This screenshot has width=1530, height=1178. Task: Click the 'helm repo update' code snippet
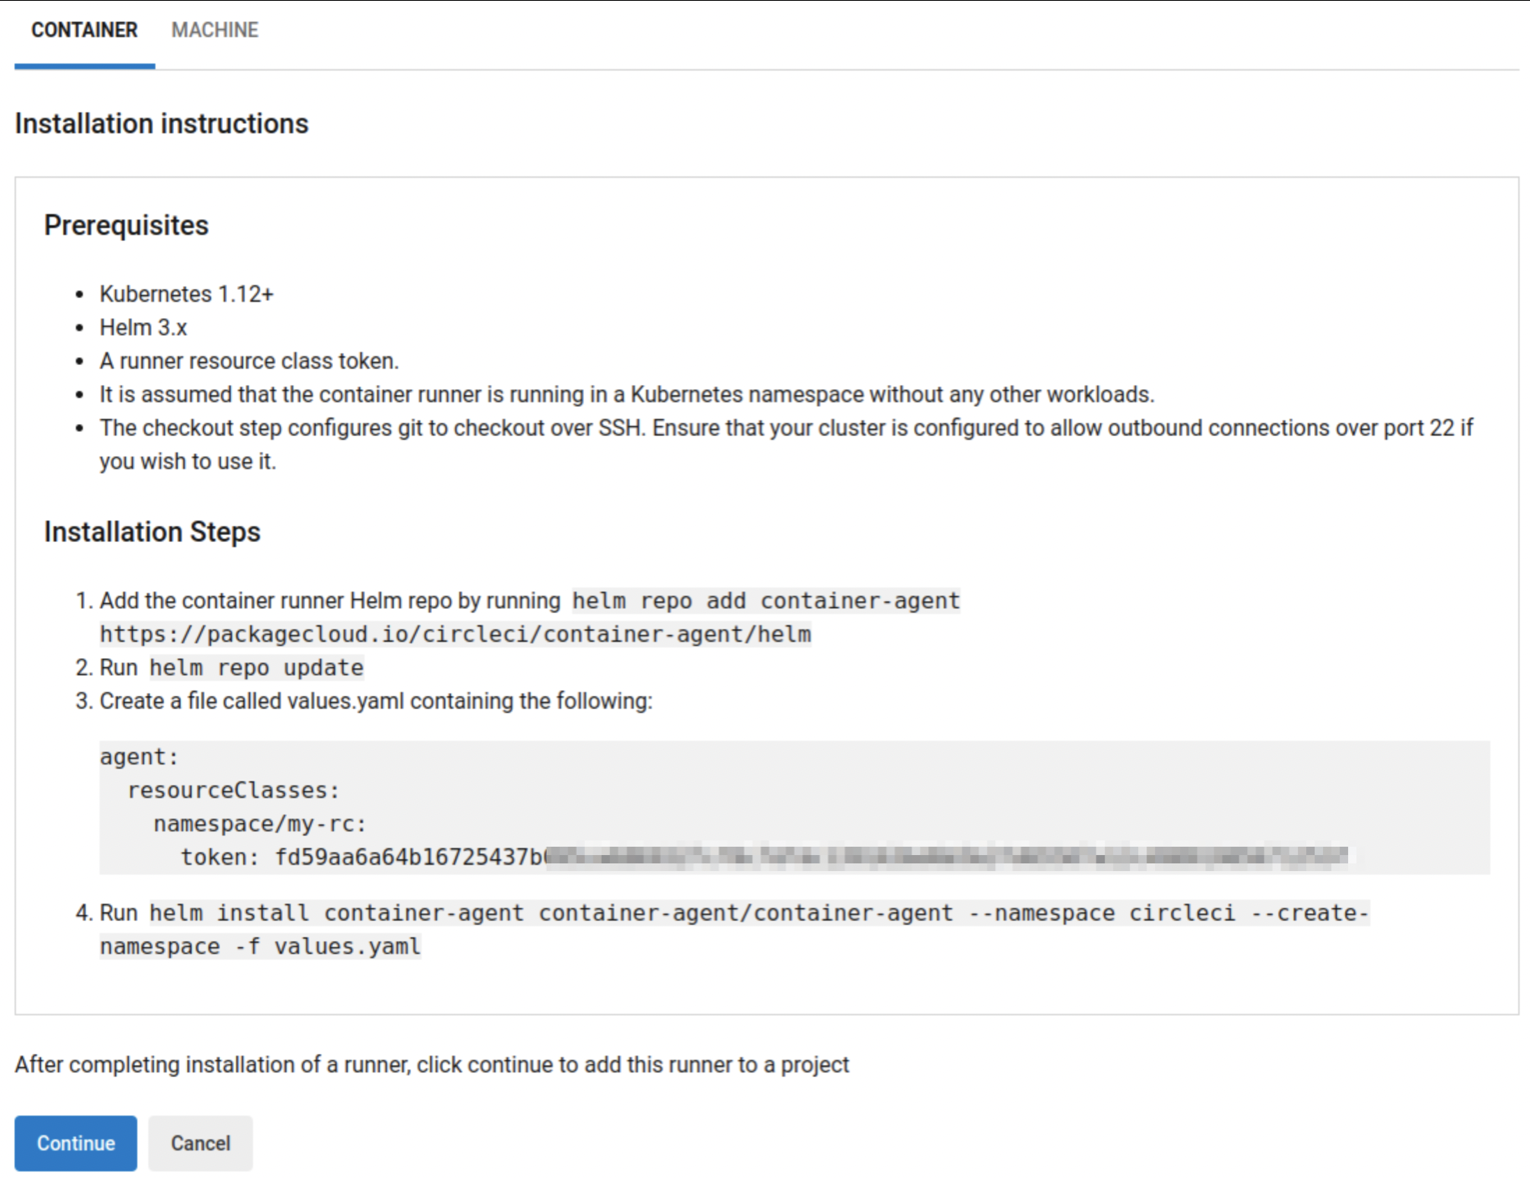tap(256, 668)
